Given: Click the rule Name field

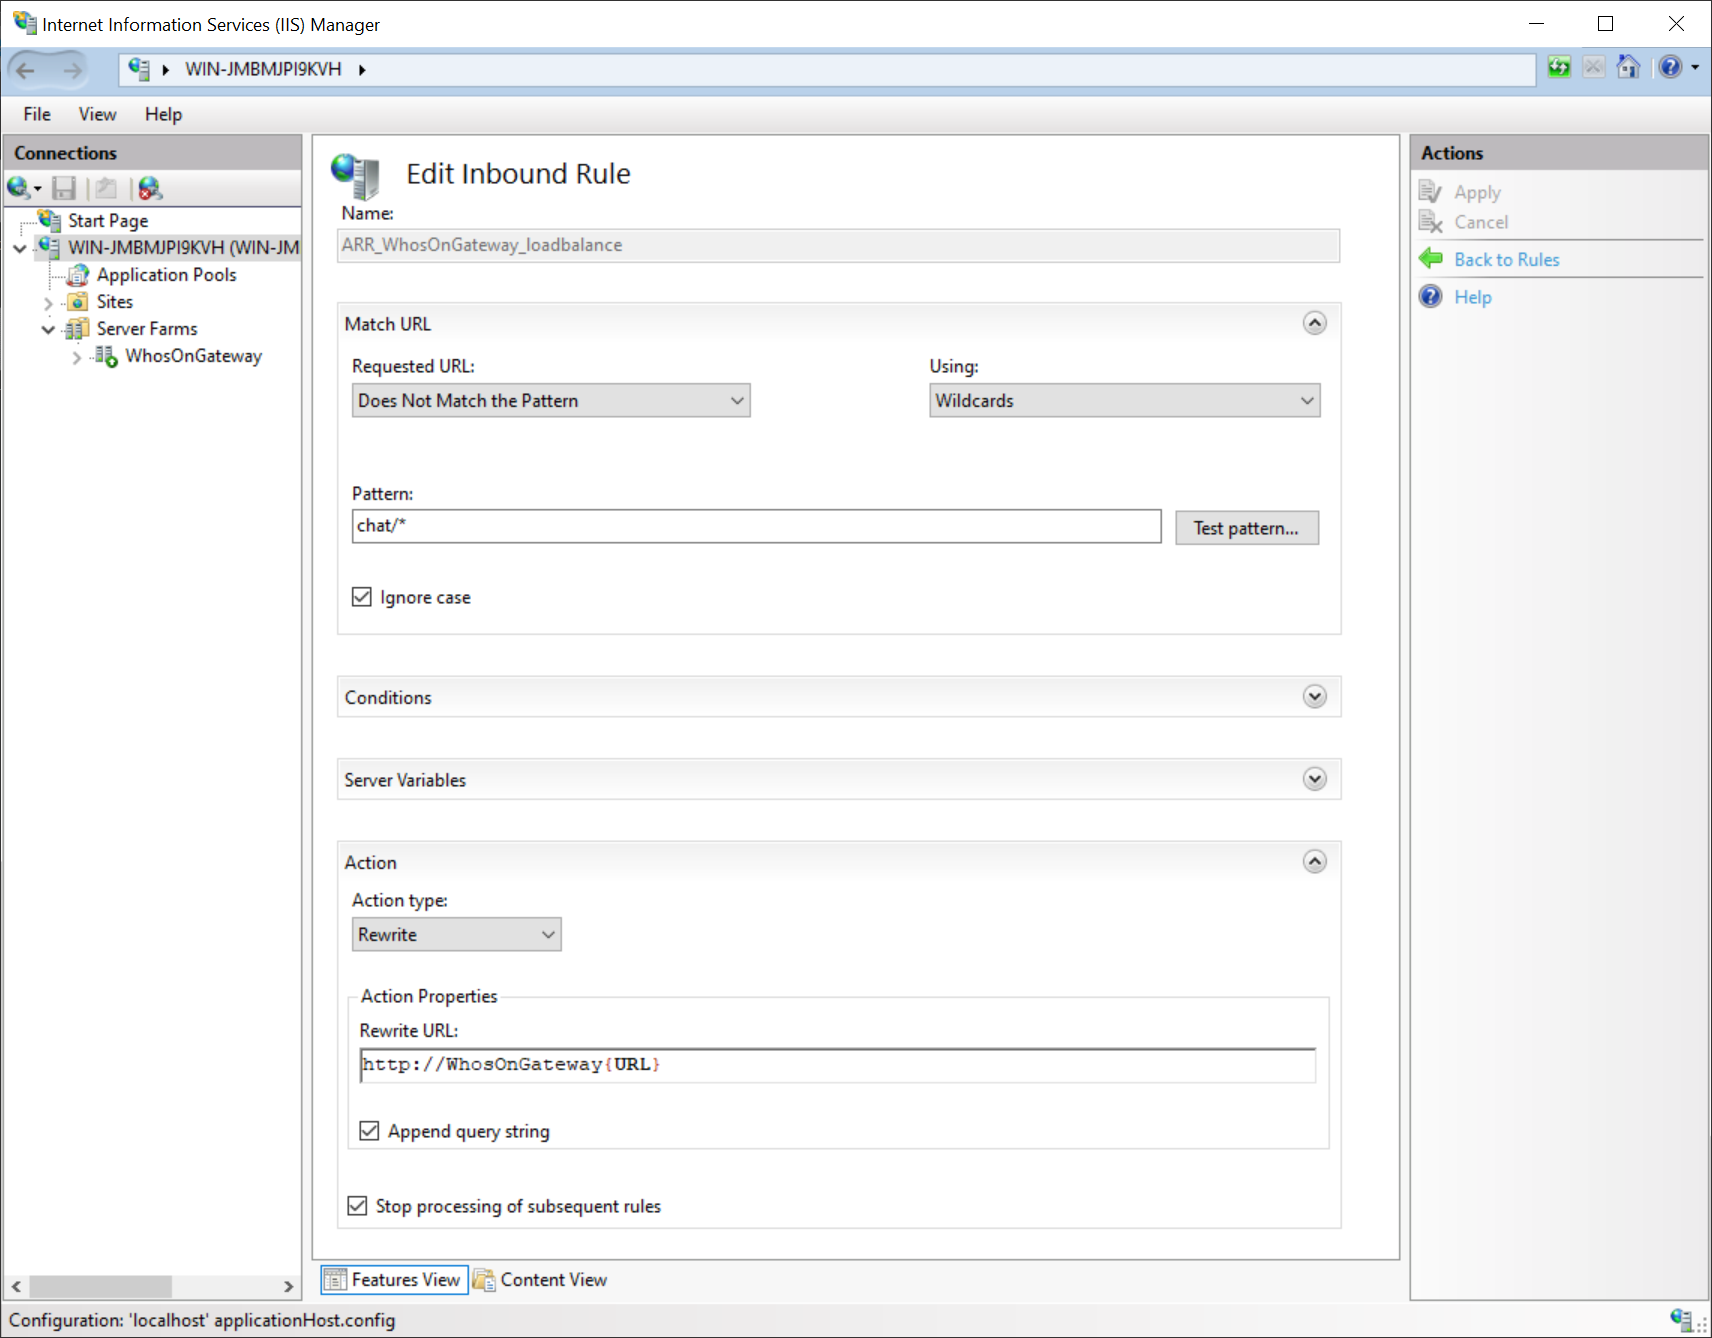Looking at the screenshot, I should (838, 245).
